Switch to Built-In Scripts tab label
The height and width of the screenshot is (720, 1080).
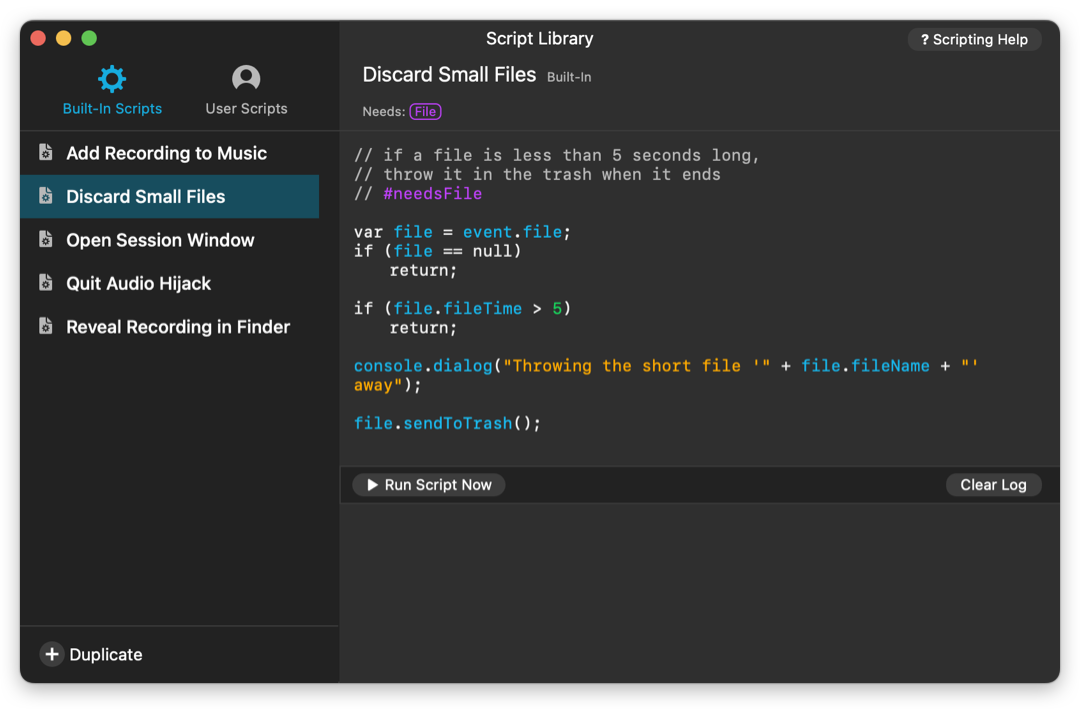click(112, 109)
